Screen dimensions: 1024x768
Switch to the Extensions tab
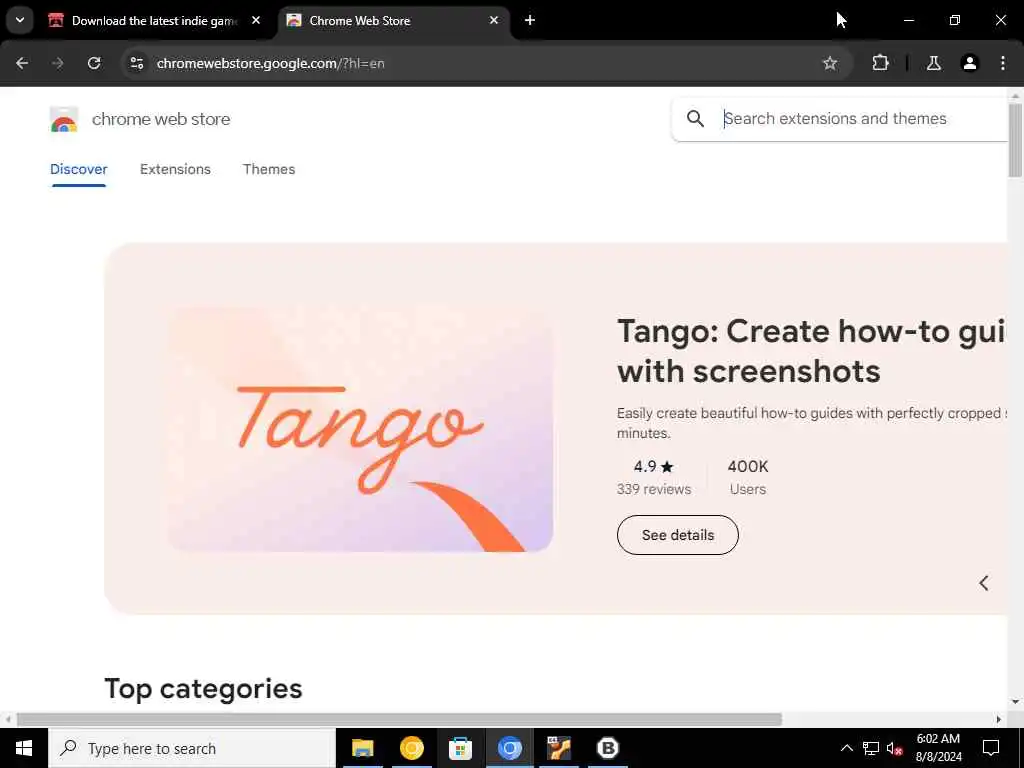pyautogui.click(x=175, y=169)
